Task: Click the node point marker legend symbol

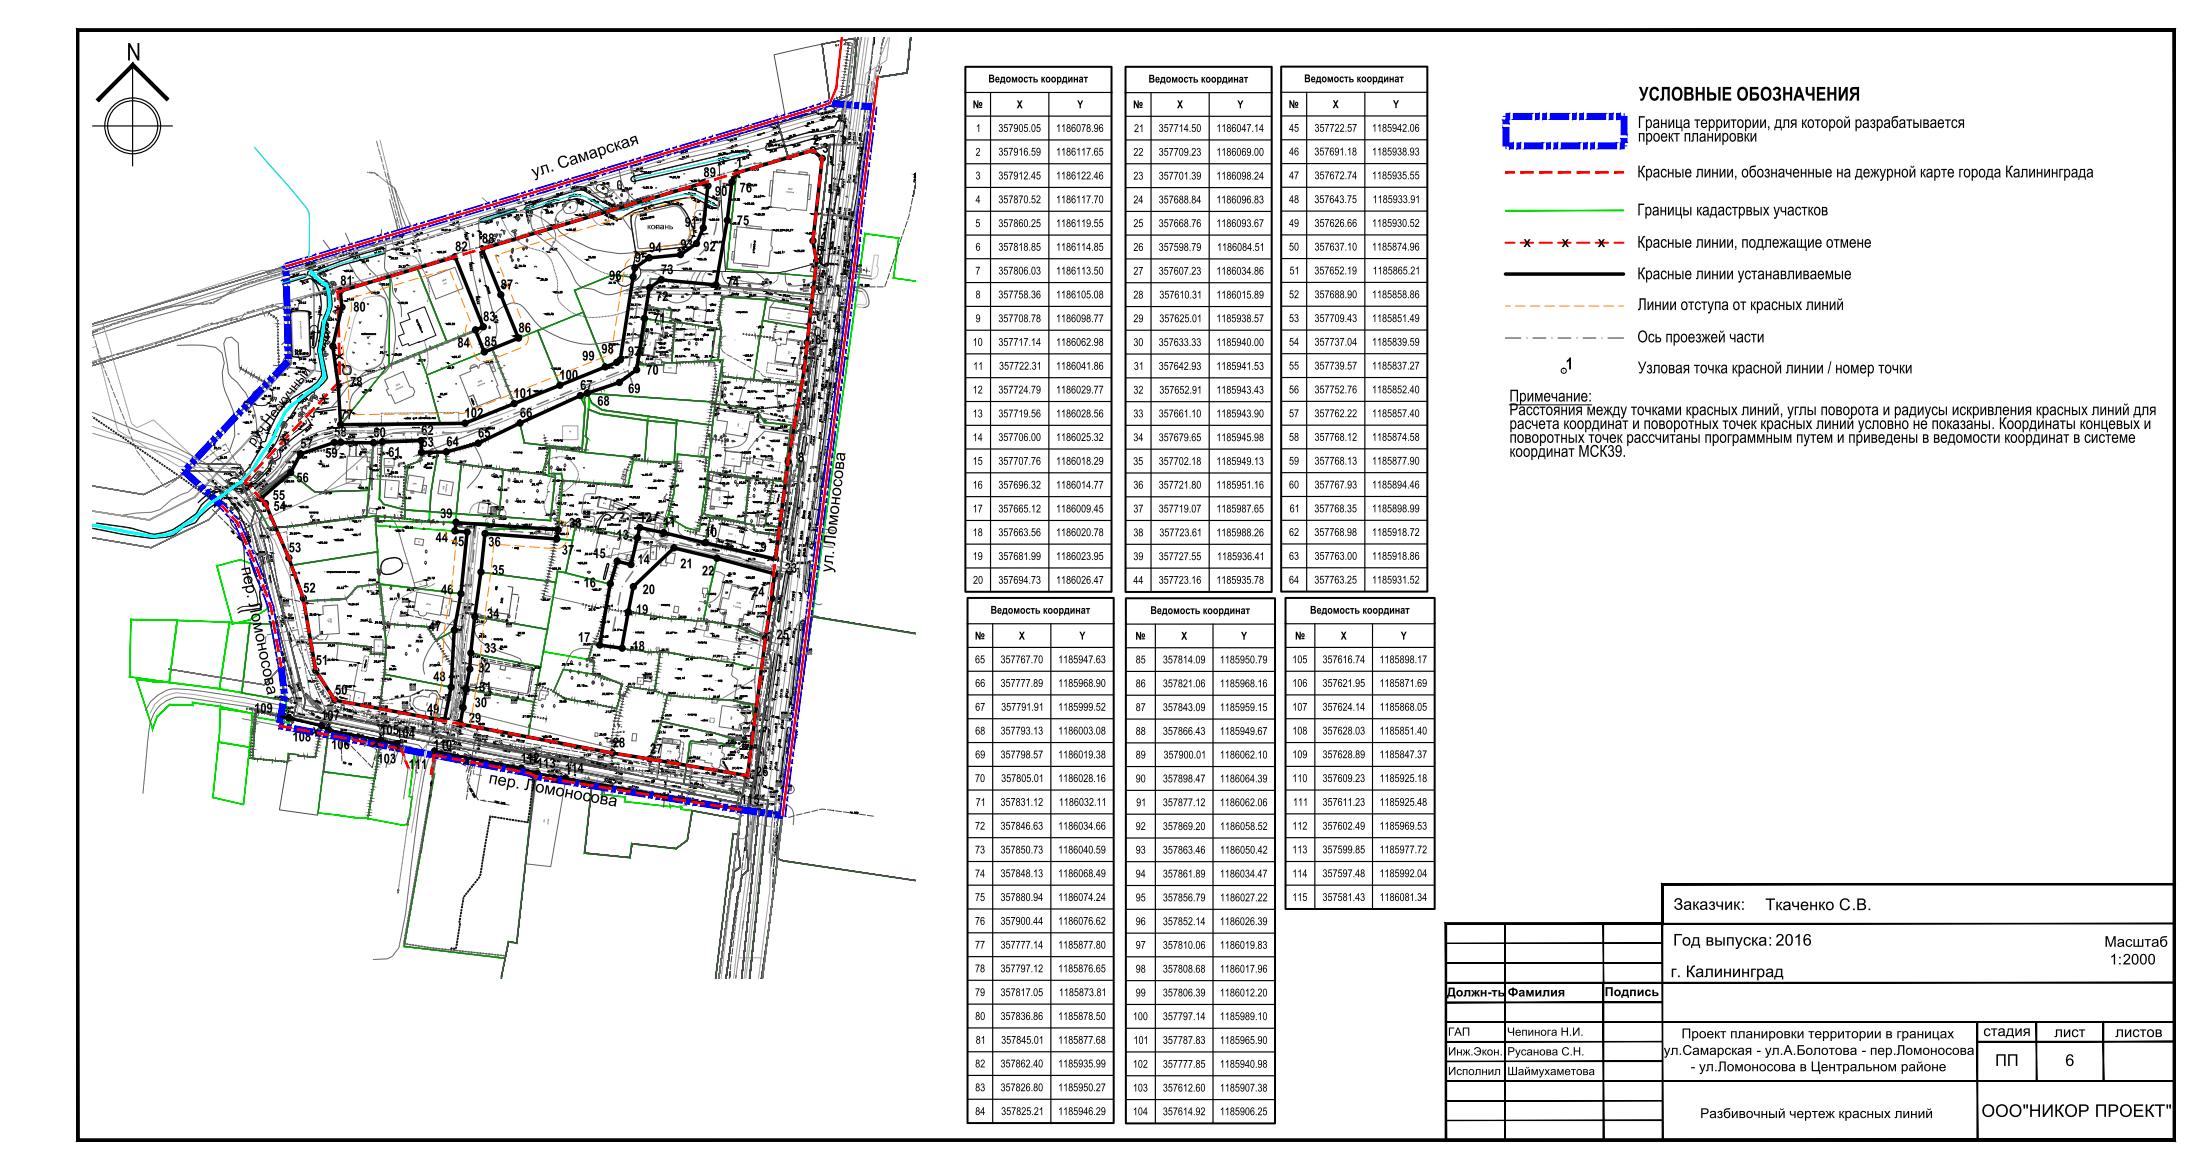Action: (1566, 369)
